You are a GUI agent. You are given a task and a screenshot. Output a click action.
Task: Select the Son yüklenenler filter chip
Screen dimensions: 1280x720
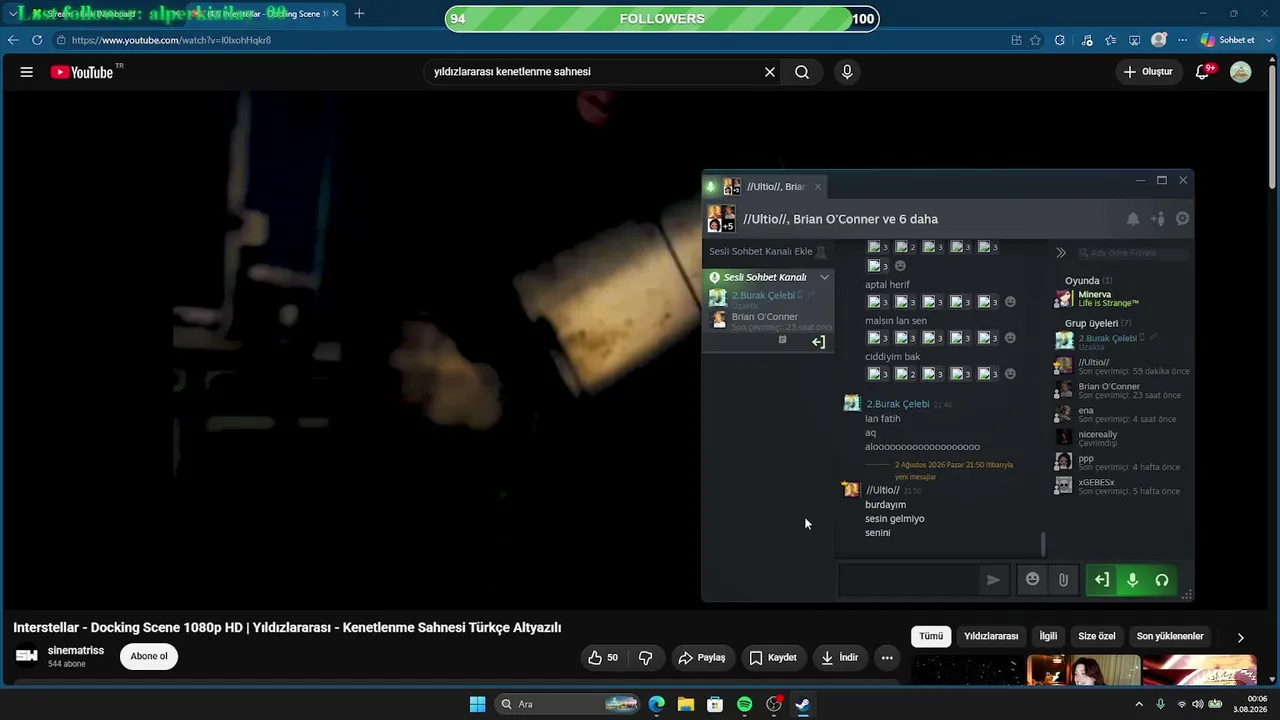(1170, 636)
